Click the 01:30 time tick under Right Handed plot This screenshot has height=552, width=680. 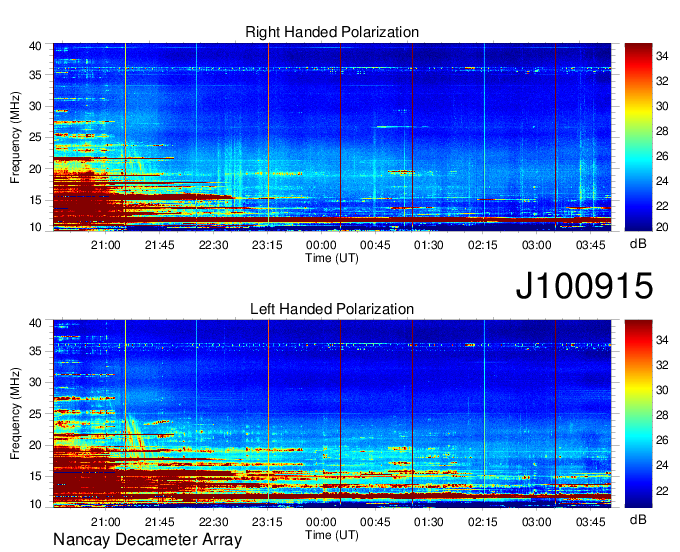tap(429, 245)
